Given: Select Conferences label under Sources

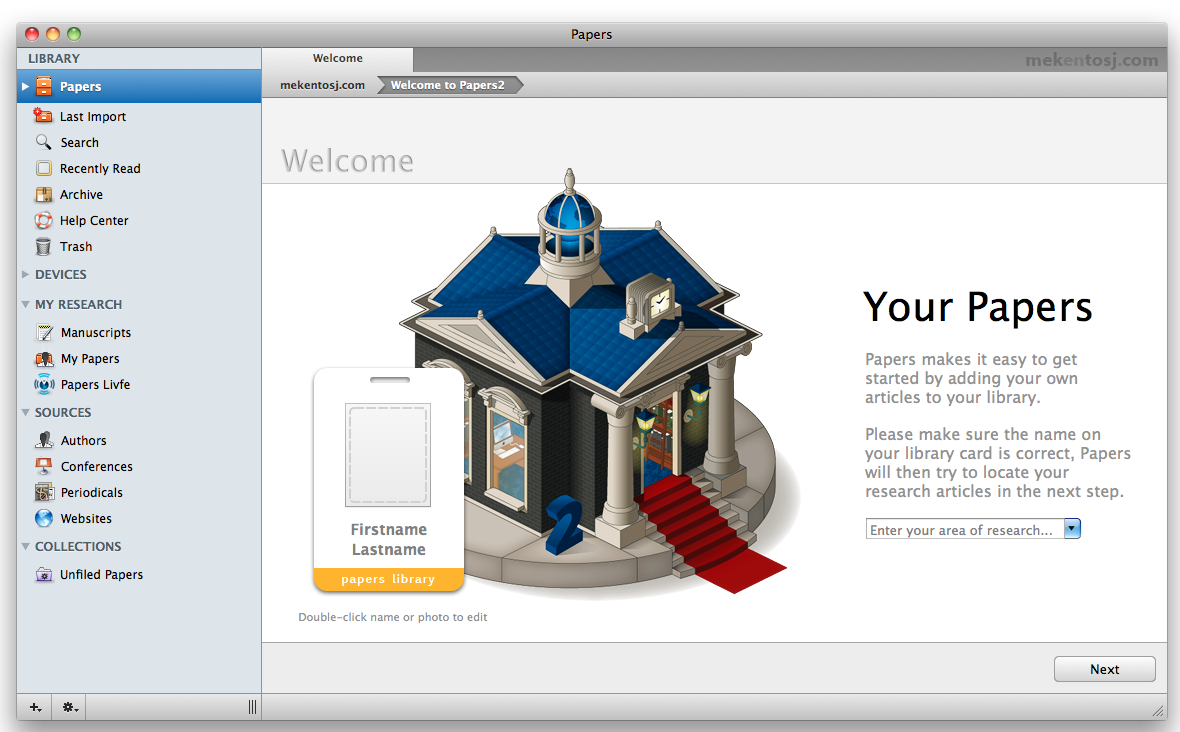Looking at the screenshot, I should click(96, 466).
